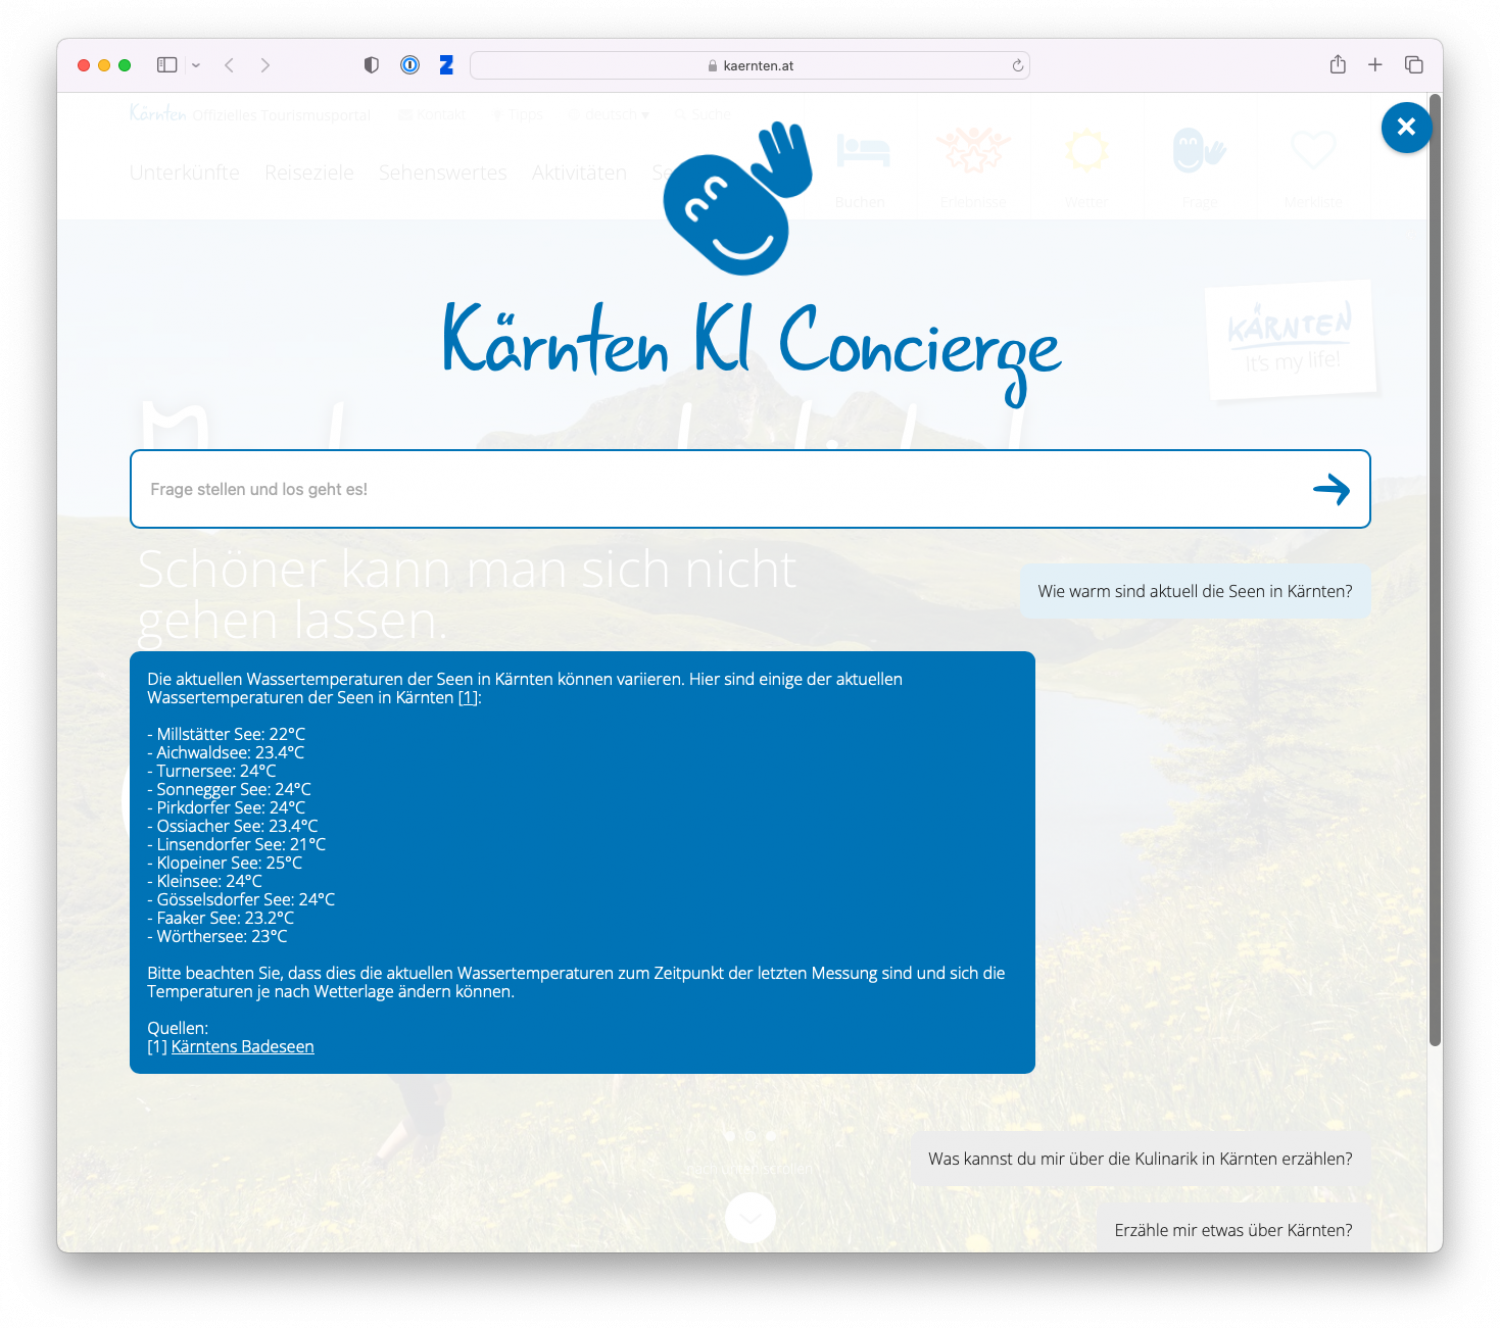
Task: Click the faded Winter sun icon
Action: coord(1086,151)
